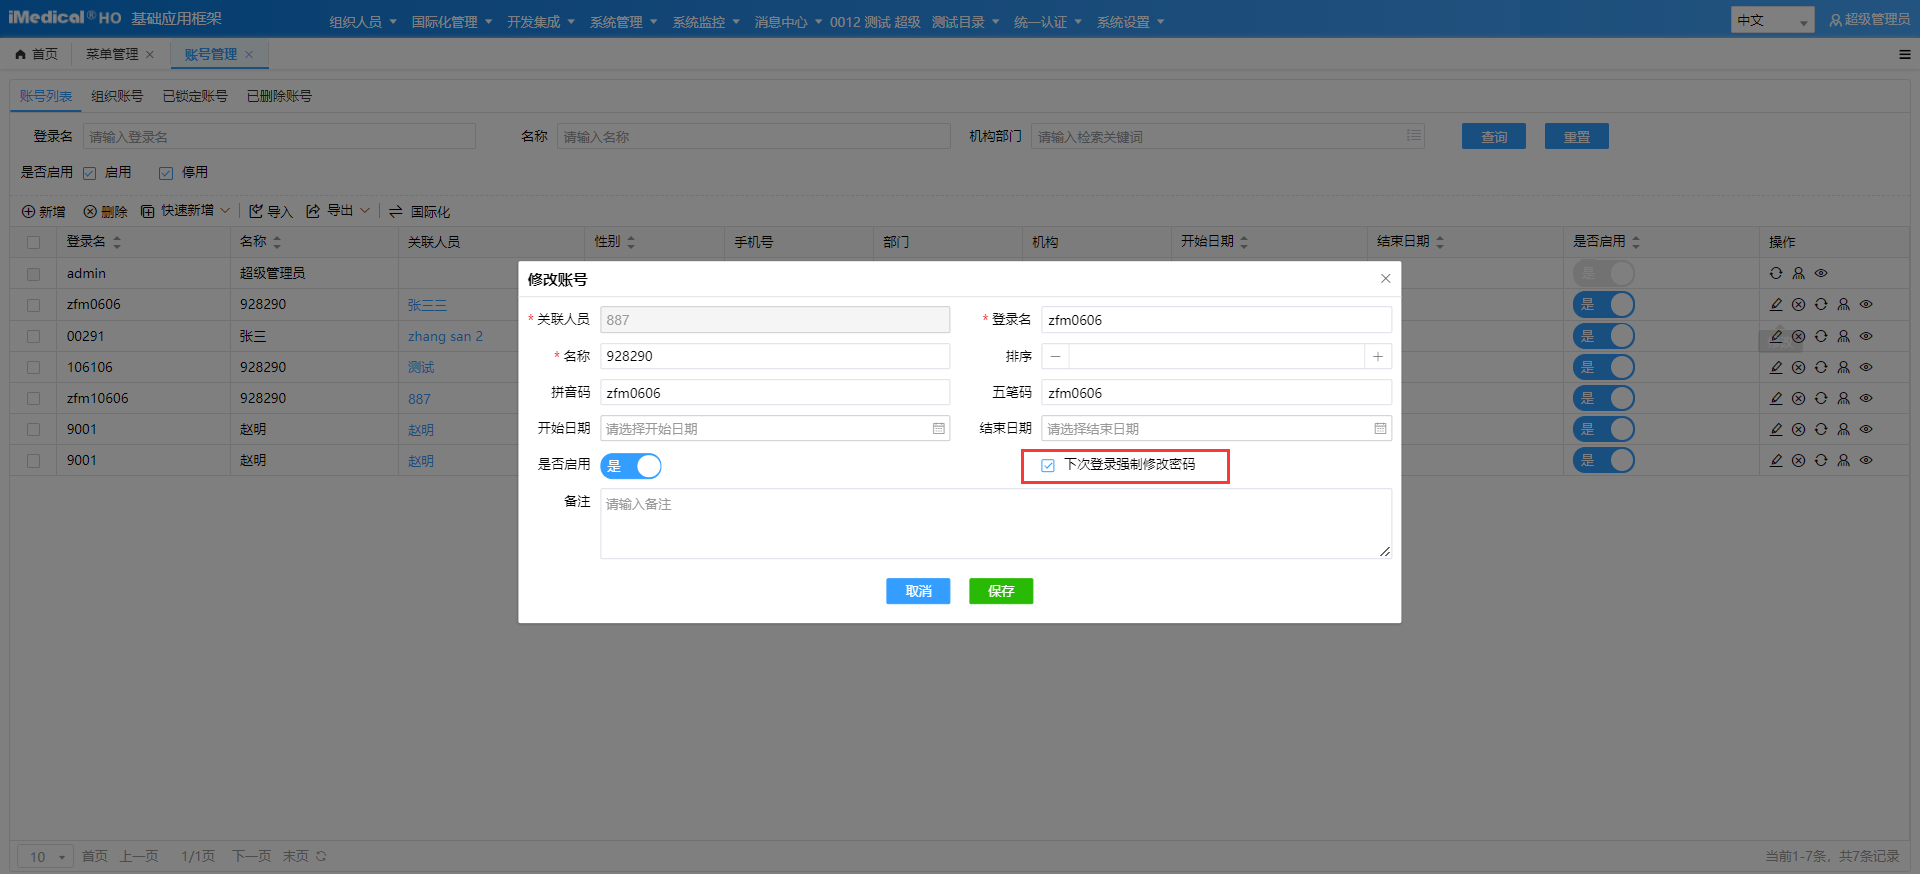Click reset refresh icon in 106106 row
The width and height of the screenshot is (1920, 874).
tap(1821, 367)
